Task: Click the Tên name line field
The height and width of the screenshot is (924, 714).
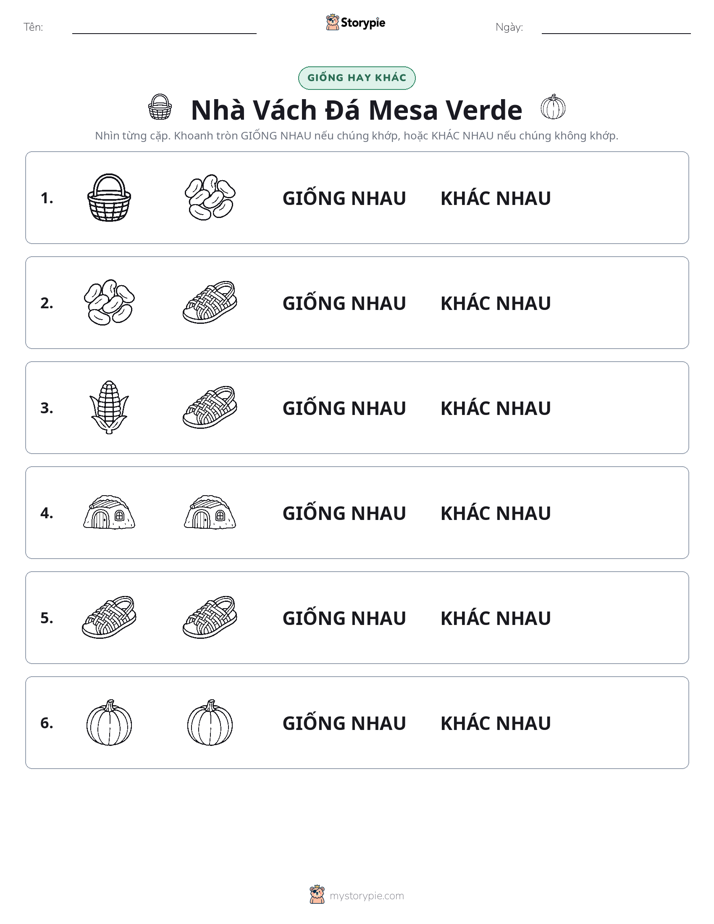Action: (164, 27)
